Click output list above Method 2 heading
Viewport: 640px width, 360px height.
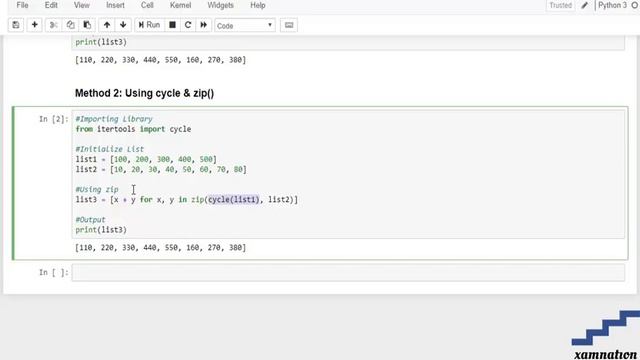click(160, 60)
